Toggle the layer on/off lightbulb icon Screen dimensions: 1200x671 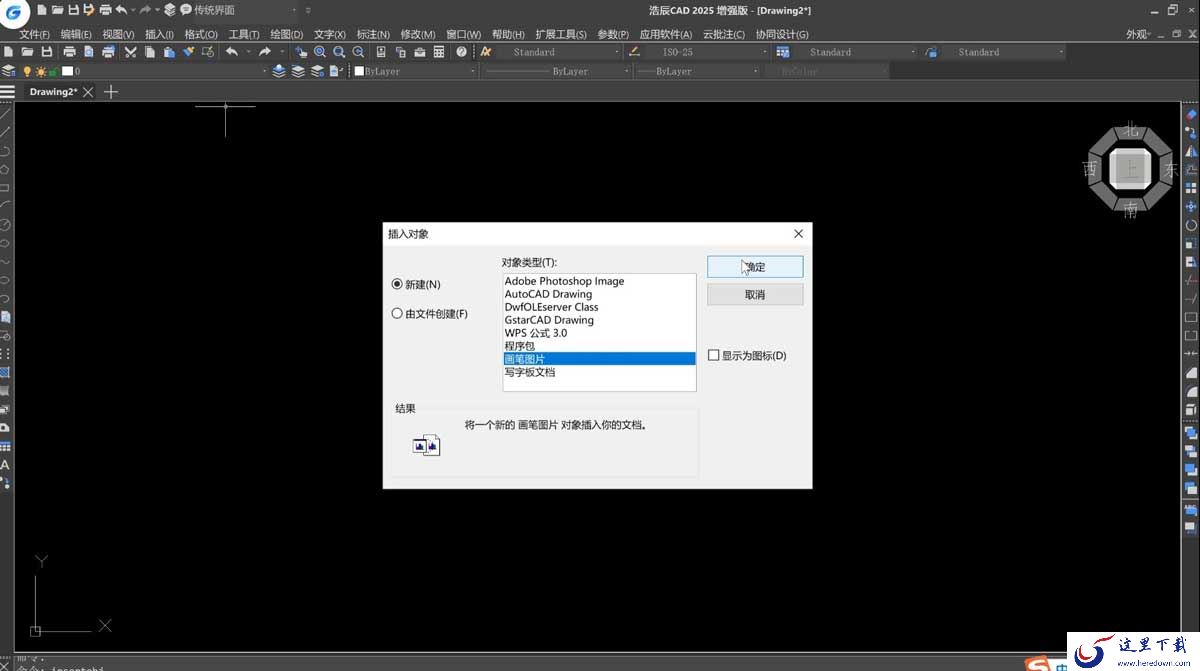(x=27, y=72)
